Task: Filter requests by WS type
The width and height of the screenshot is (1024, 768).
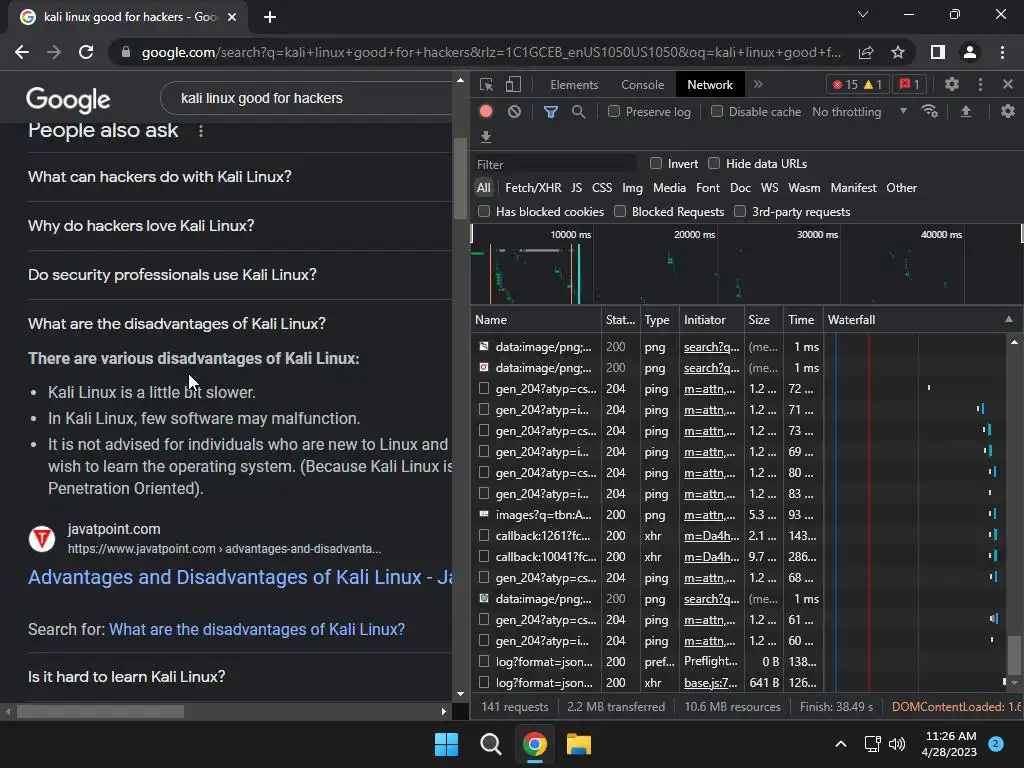Action: [x=769, y=187]
